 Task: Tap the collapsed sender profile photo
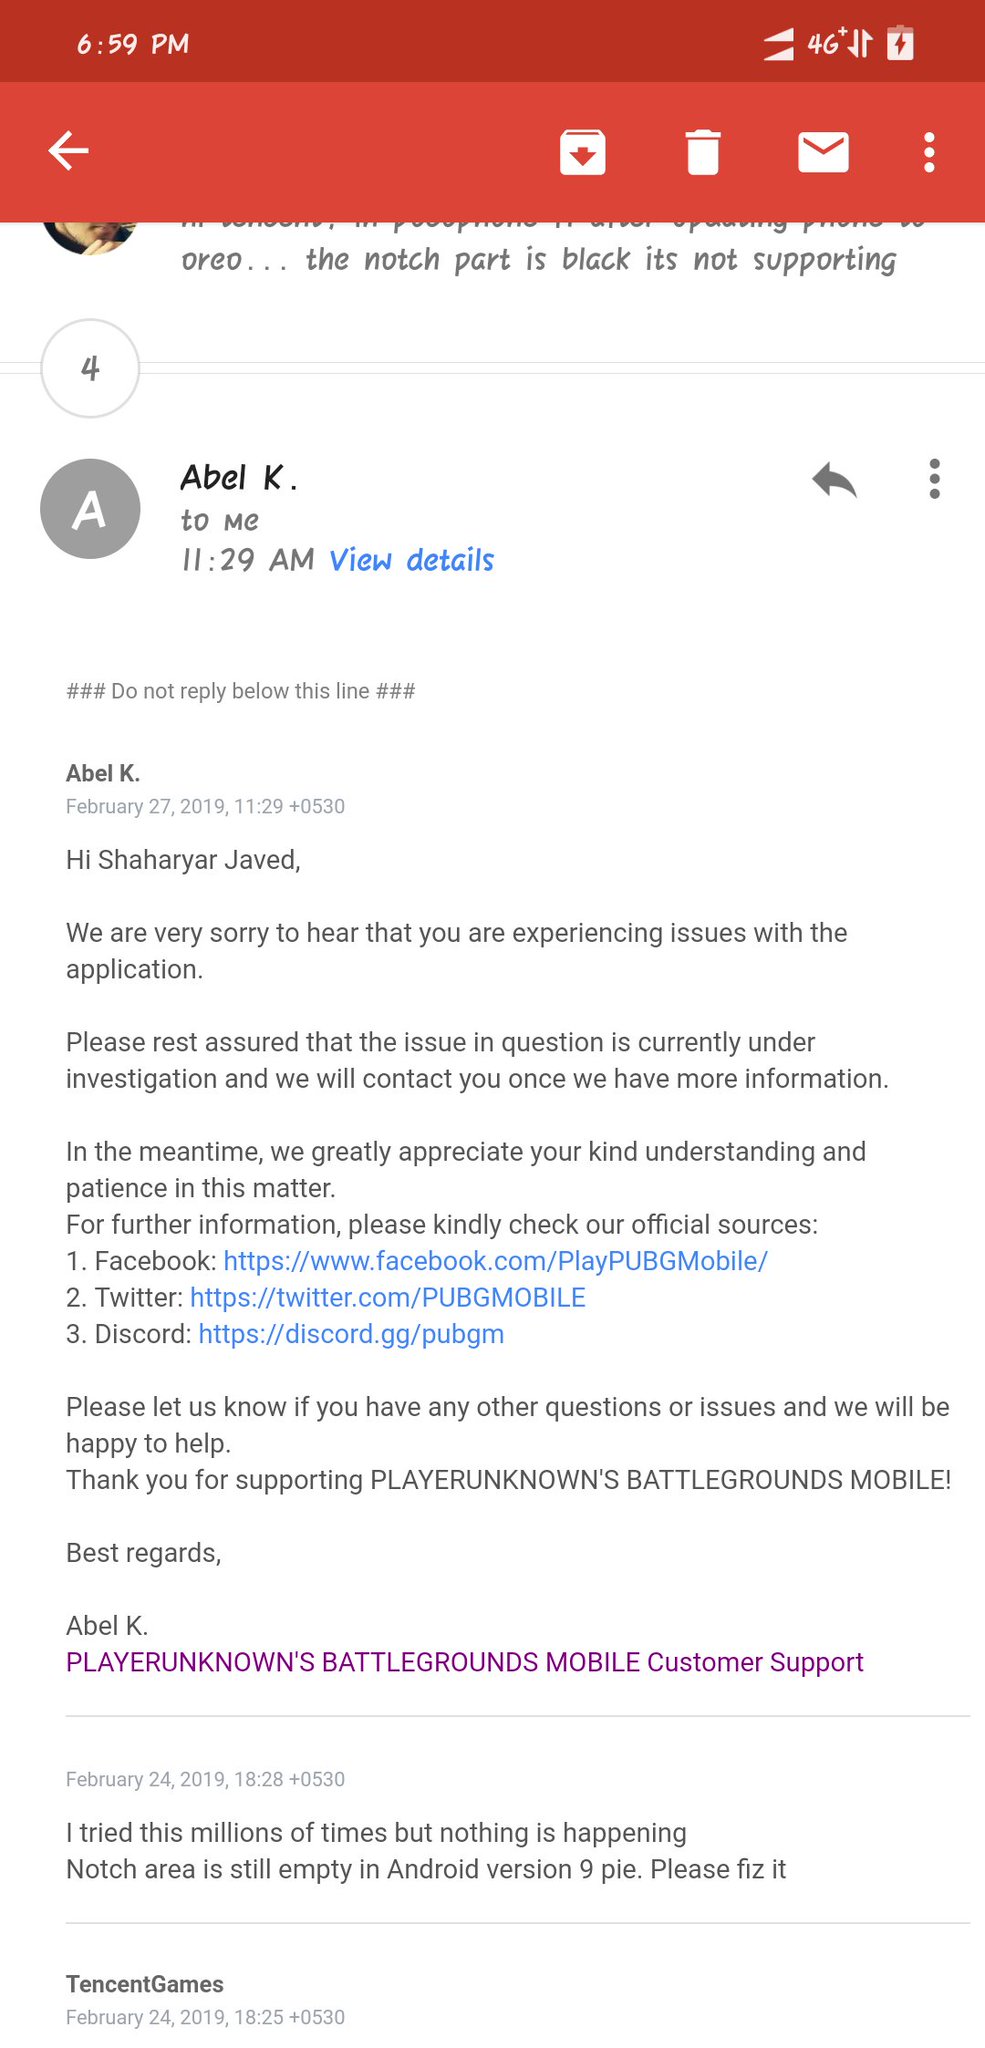(x=90, y=236)
